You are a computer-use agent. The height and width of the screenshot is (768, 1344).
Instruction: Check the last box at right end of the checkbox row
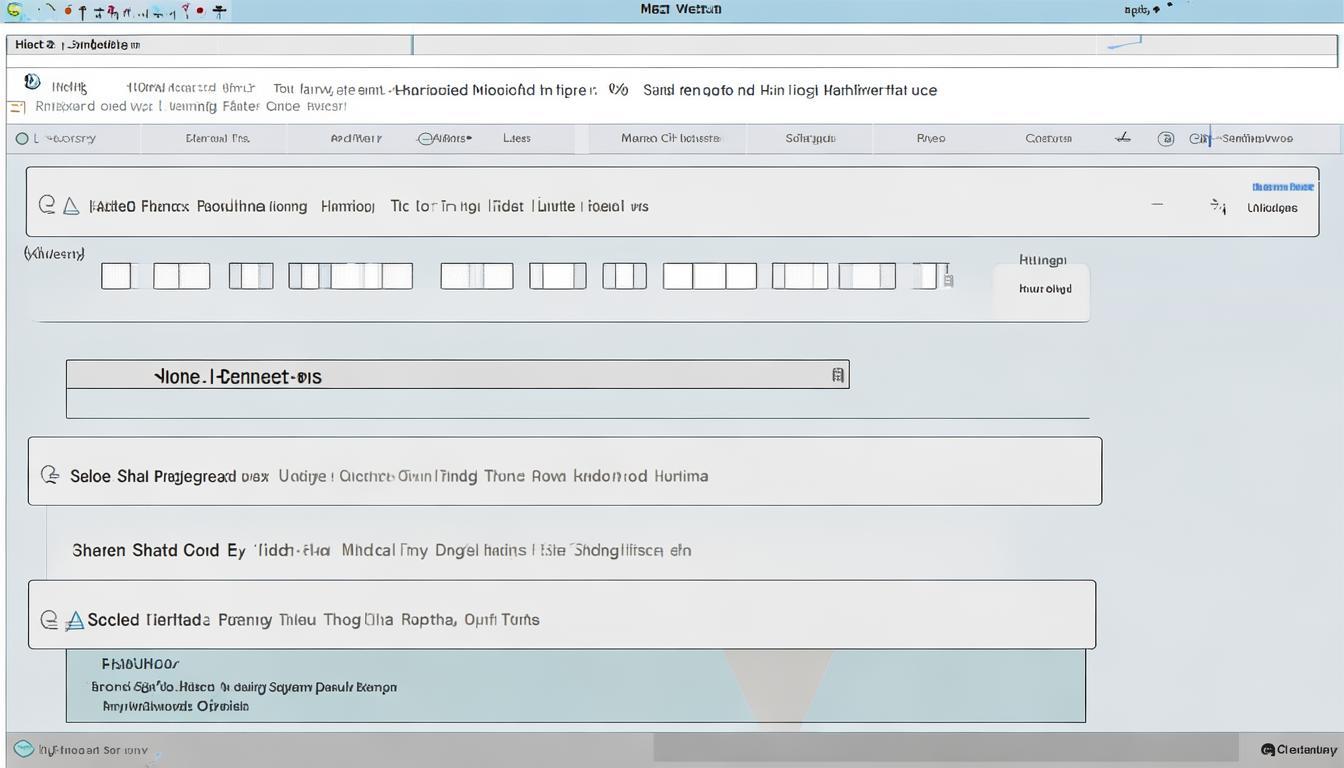pos(929,276)
